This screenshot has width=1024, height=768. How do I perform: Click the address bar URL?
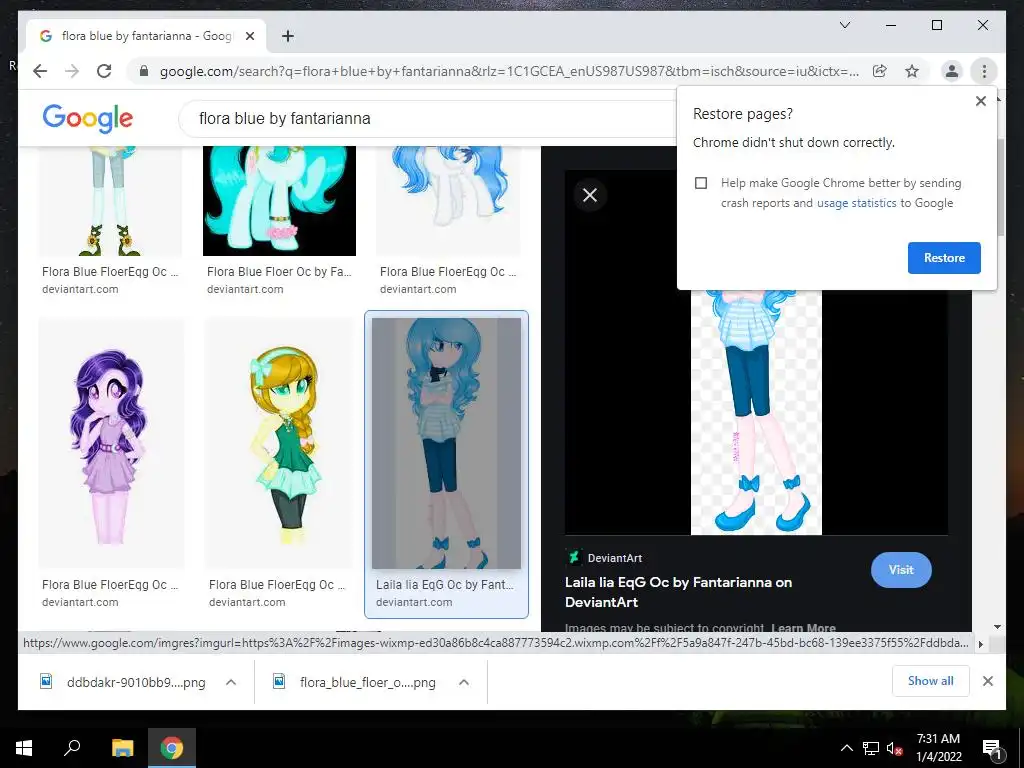pos(509,71)
